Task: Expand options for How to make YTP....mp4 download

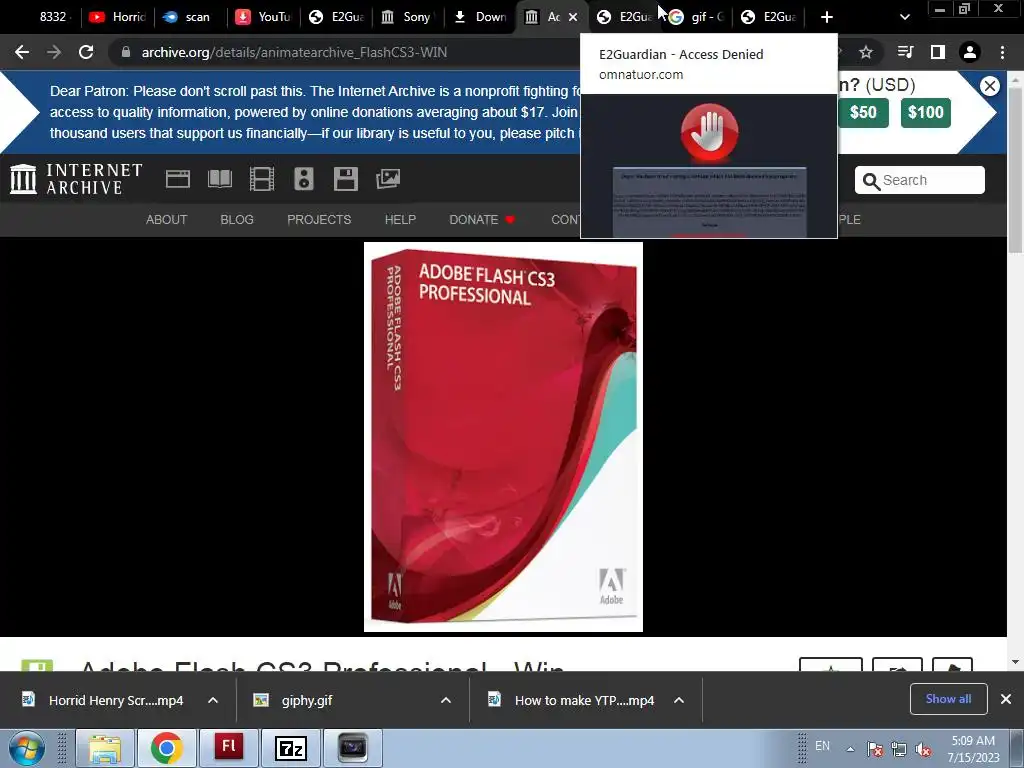Action: (x=679, y=700)
